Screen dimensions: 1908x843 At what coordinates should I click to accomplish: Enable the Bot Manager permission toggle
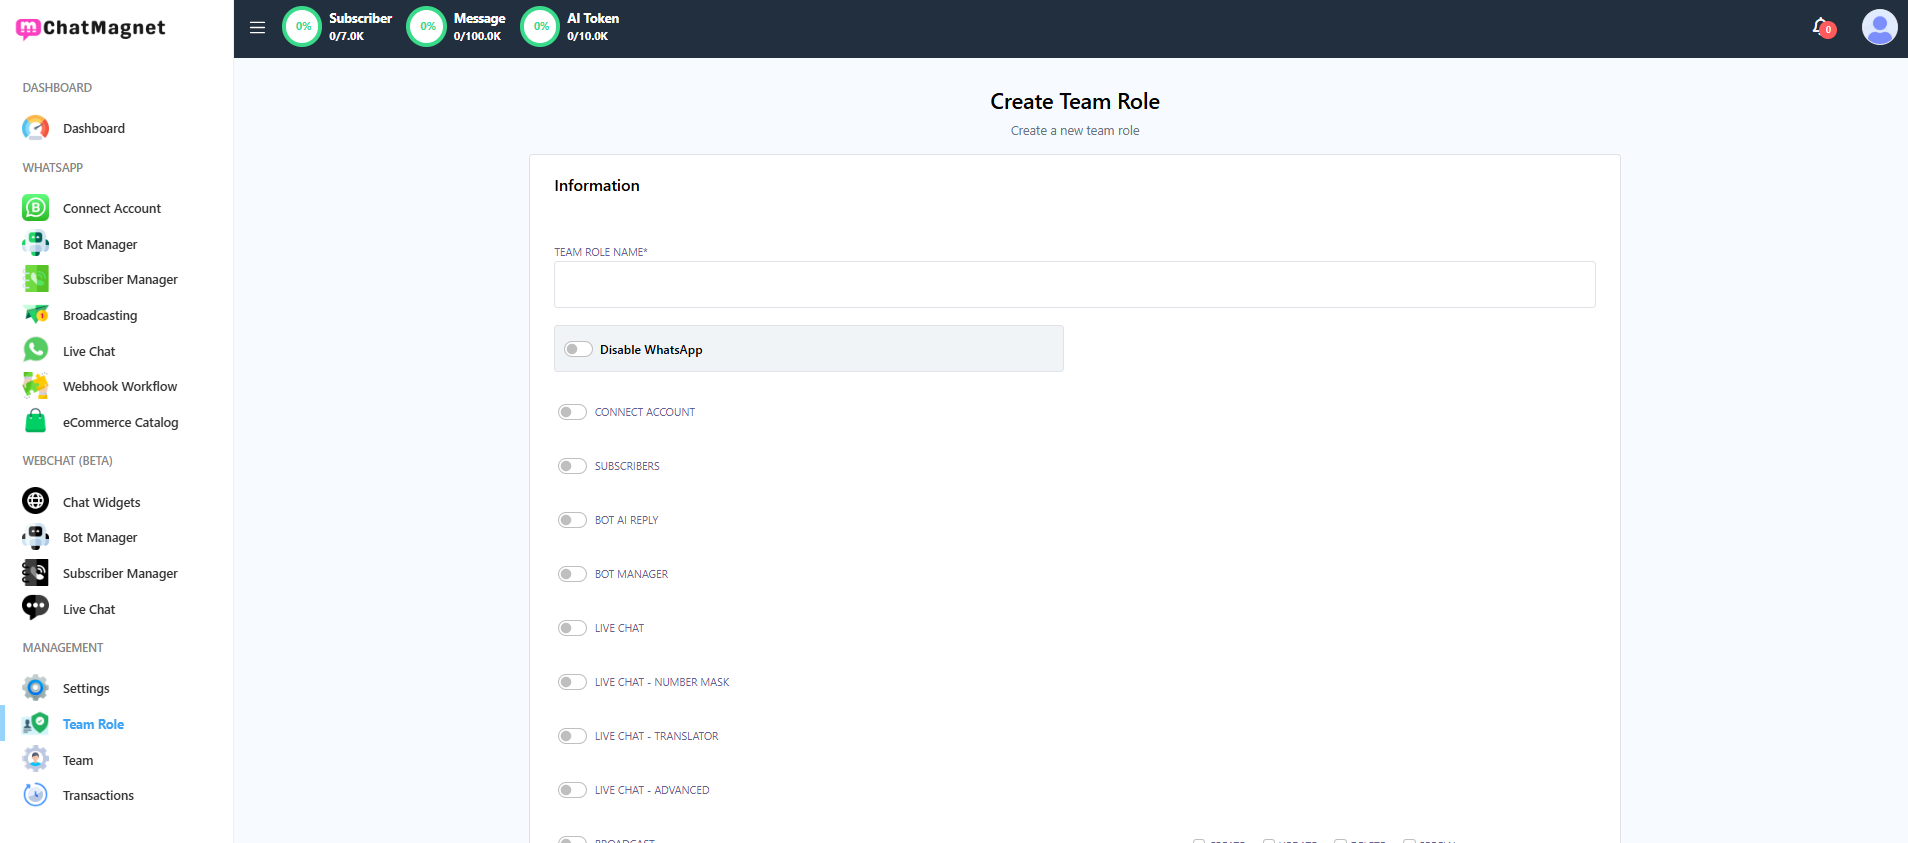tap(572, 574)
